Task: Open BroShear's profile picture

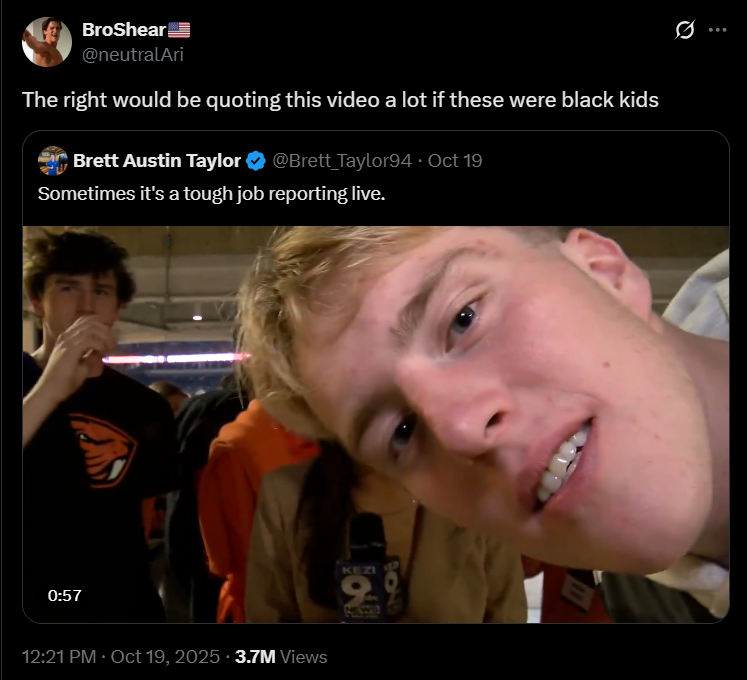Action: coord(47,42)
